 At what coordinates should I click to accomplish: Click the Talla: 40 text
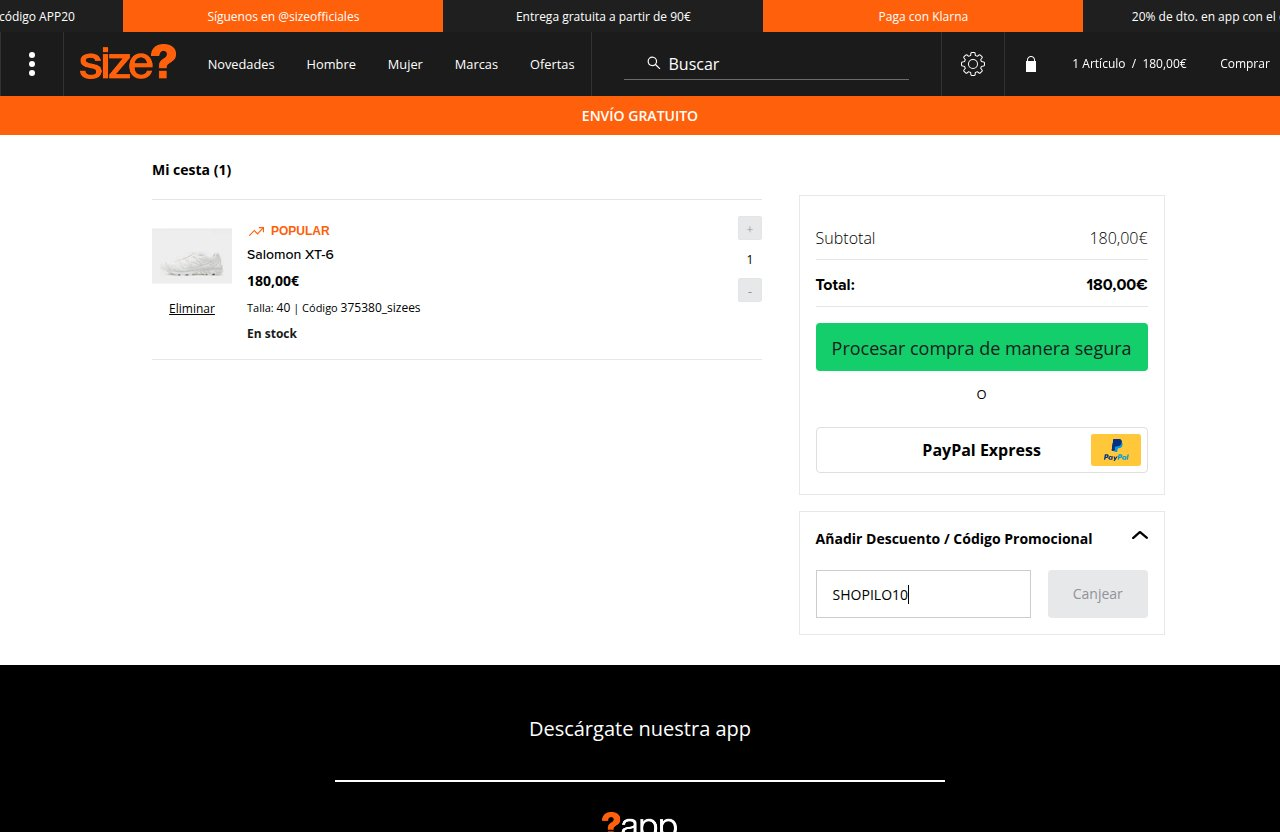coord(269,308)
